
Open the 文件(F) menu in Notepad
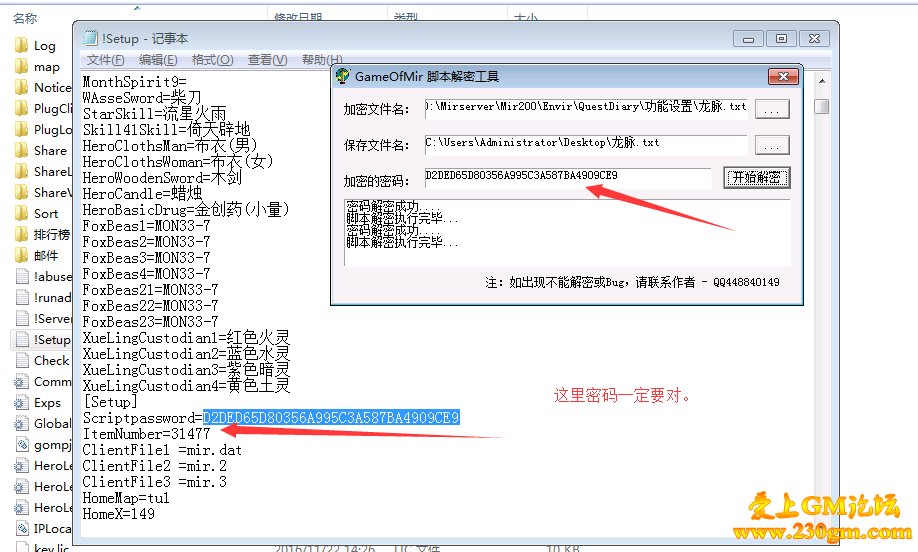pos(105,60)
